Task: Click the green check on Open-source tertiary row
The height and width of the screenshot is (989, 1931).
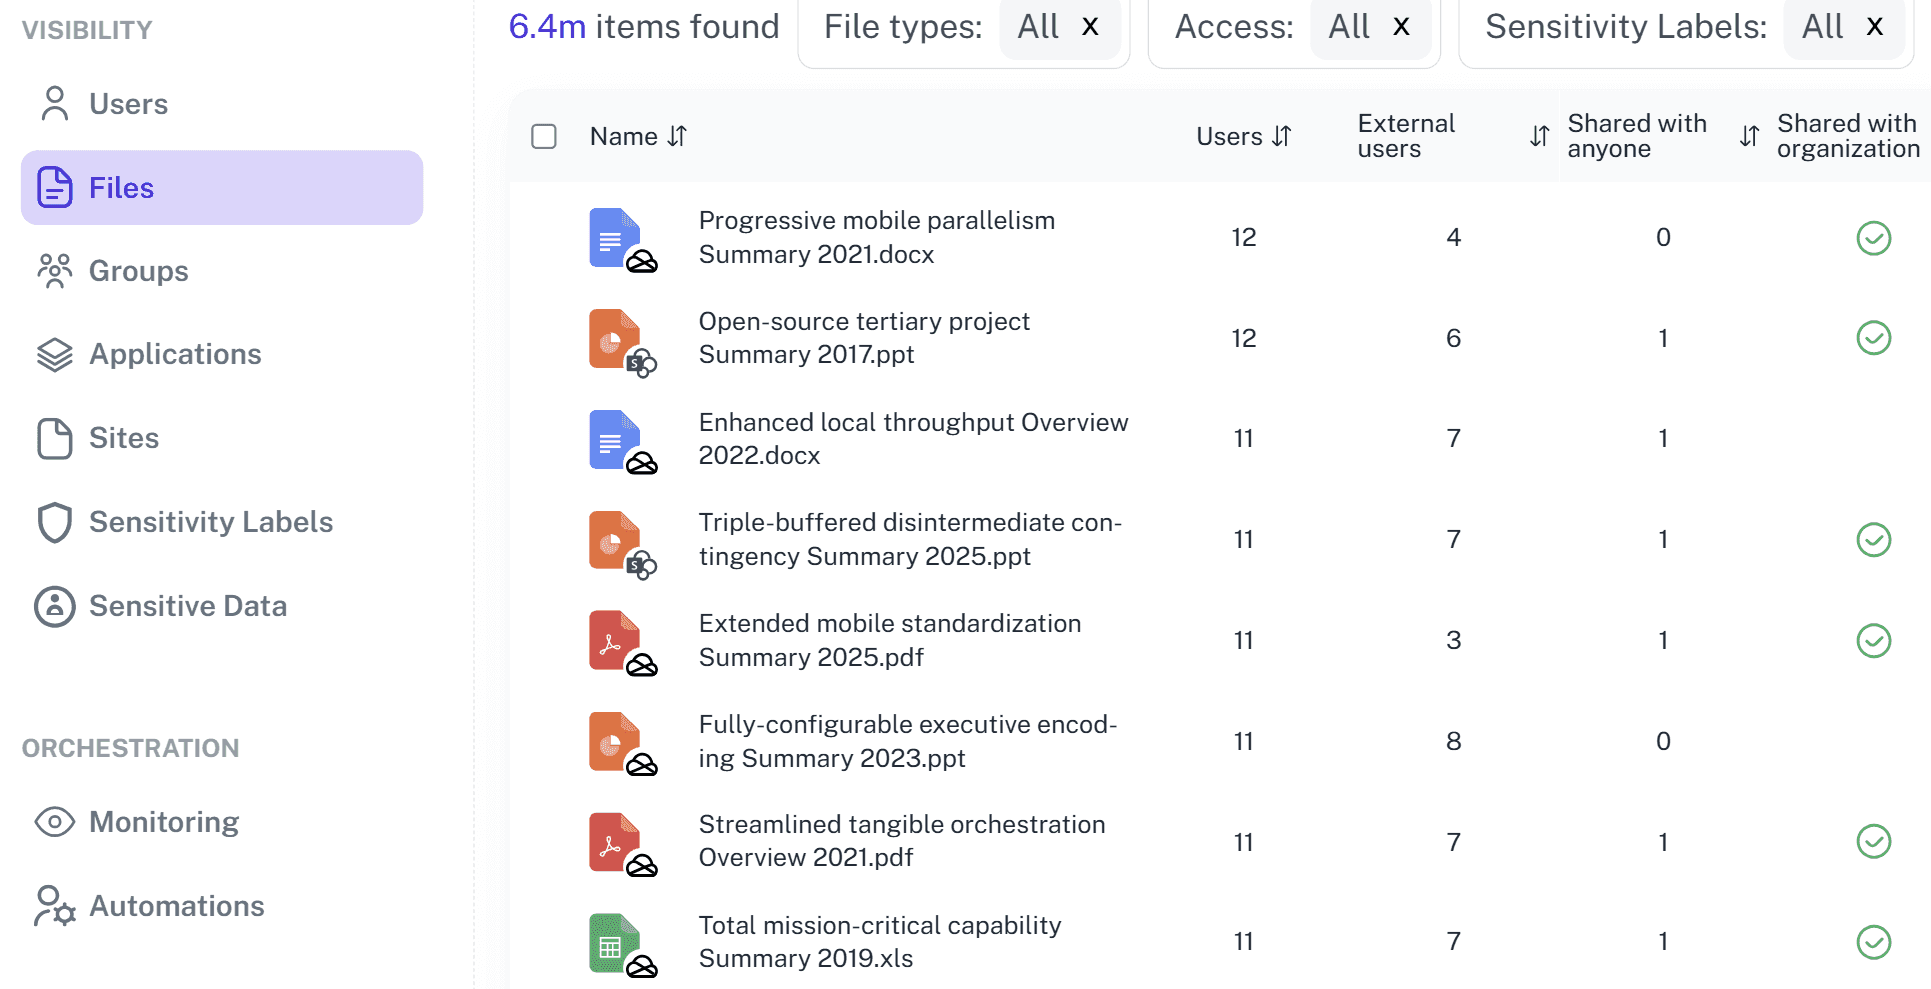Action: point(1874,338)
